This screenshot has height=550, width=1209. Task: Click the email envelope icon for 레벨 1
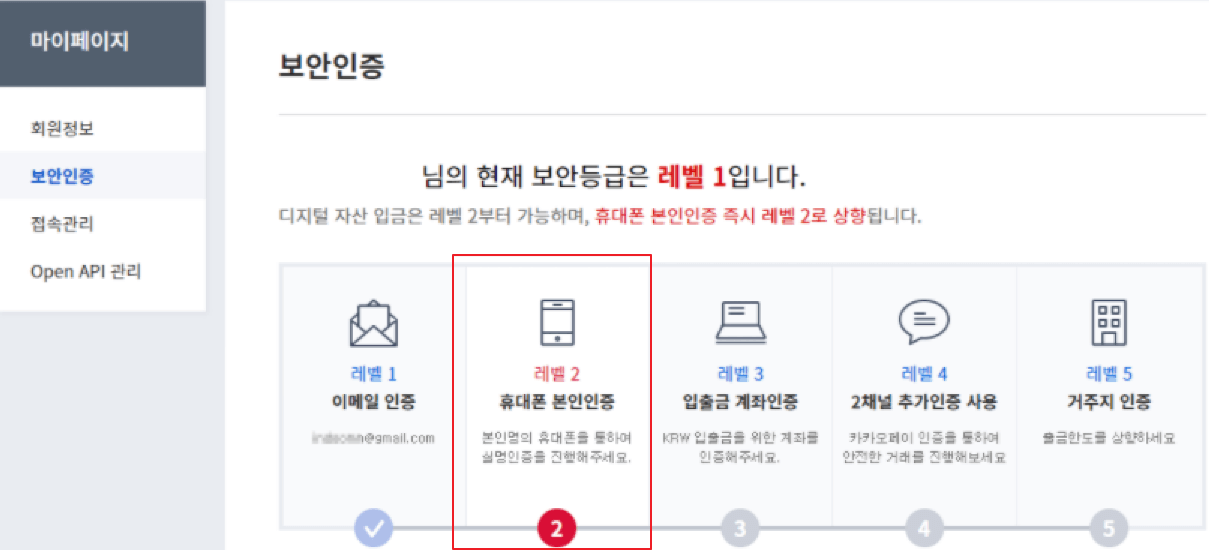pos(373,323)
